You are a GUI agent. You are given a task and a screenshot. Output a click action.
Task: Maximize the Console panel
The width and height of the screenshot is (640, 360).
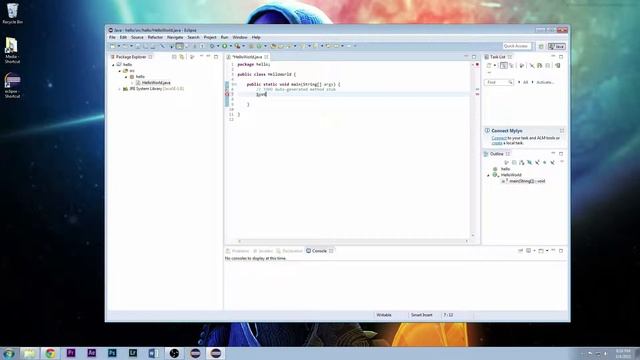(x=561, y=251)
